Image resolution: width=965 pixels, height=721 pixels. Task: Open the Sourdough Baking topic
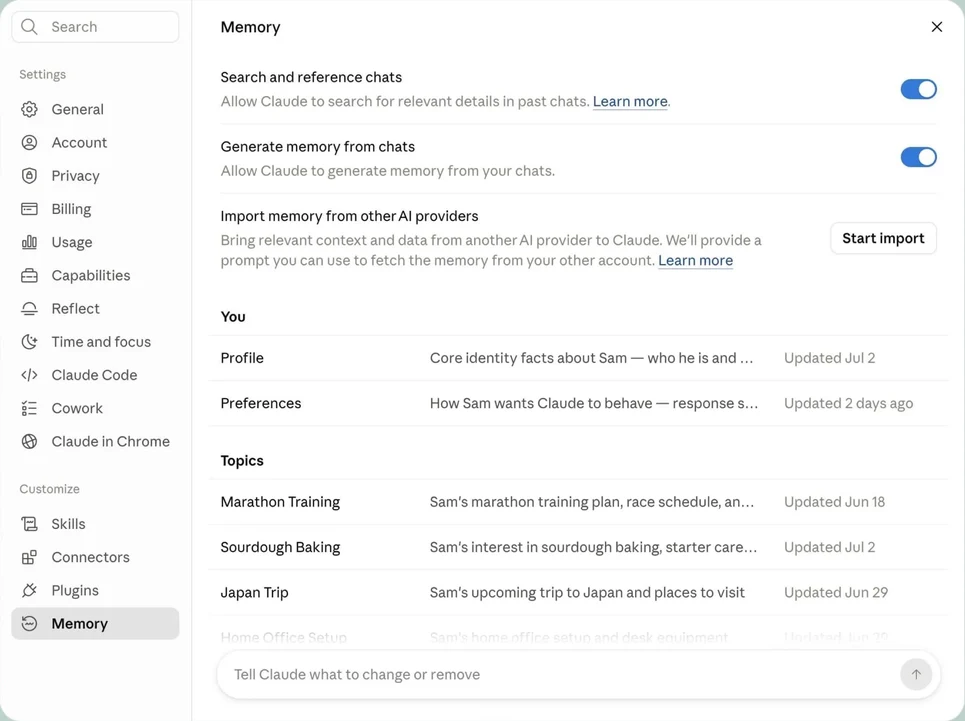tap(578, 547)
